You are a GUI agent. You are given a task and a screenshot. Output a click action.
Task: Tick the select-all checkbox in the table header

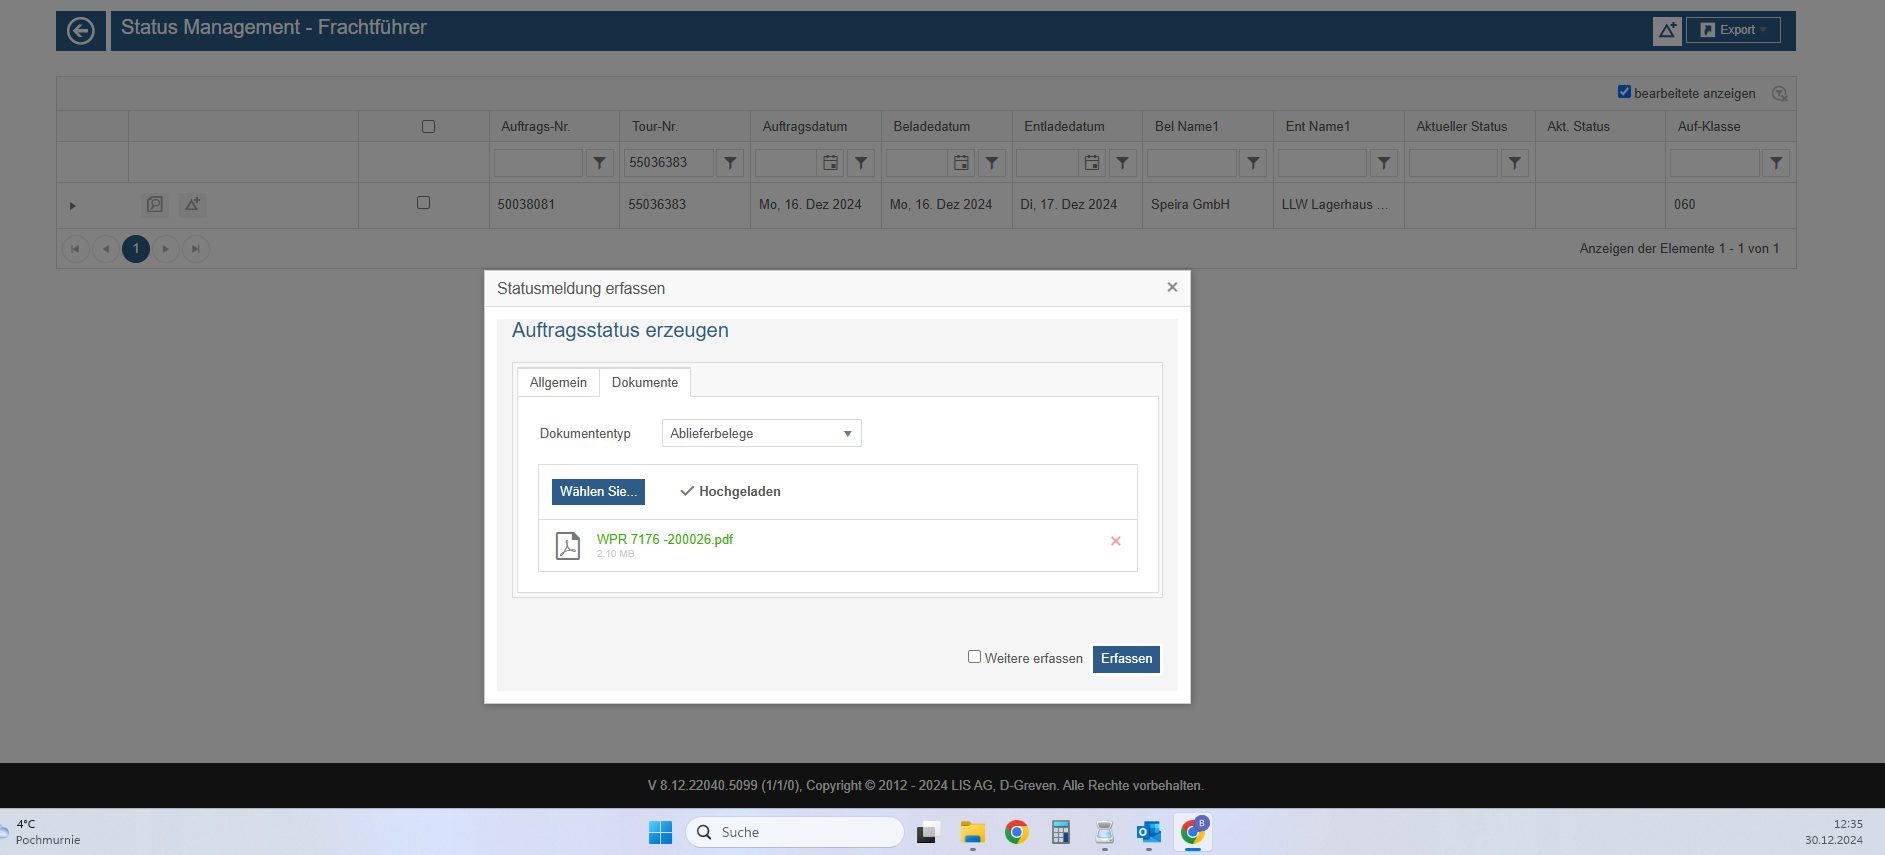(x=428, y=127)
